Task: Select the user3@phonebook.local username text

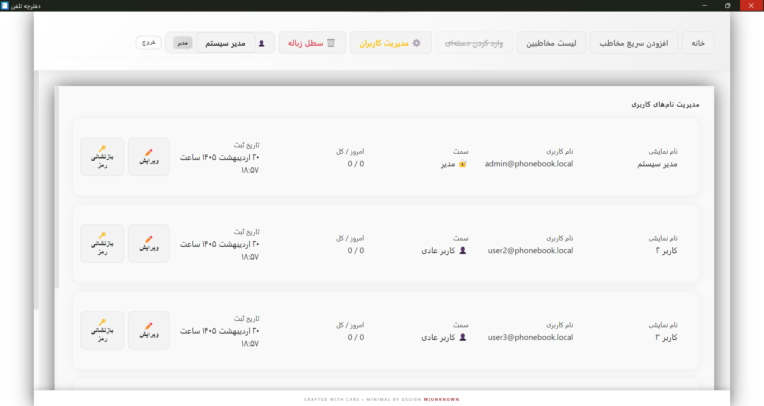Action: coord(530,337)
